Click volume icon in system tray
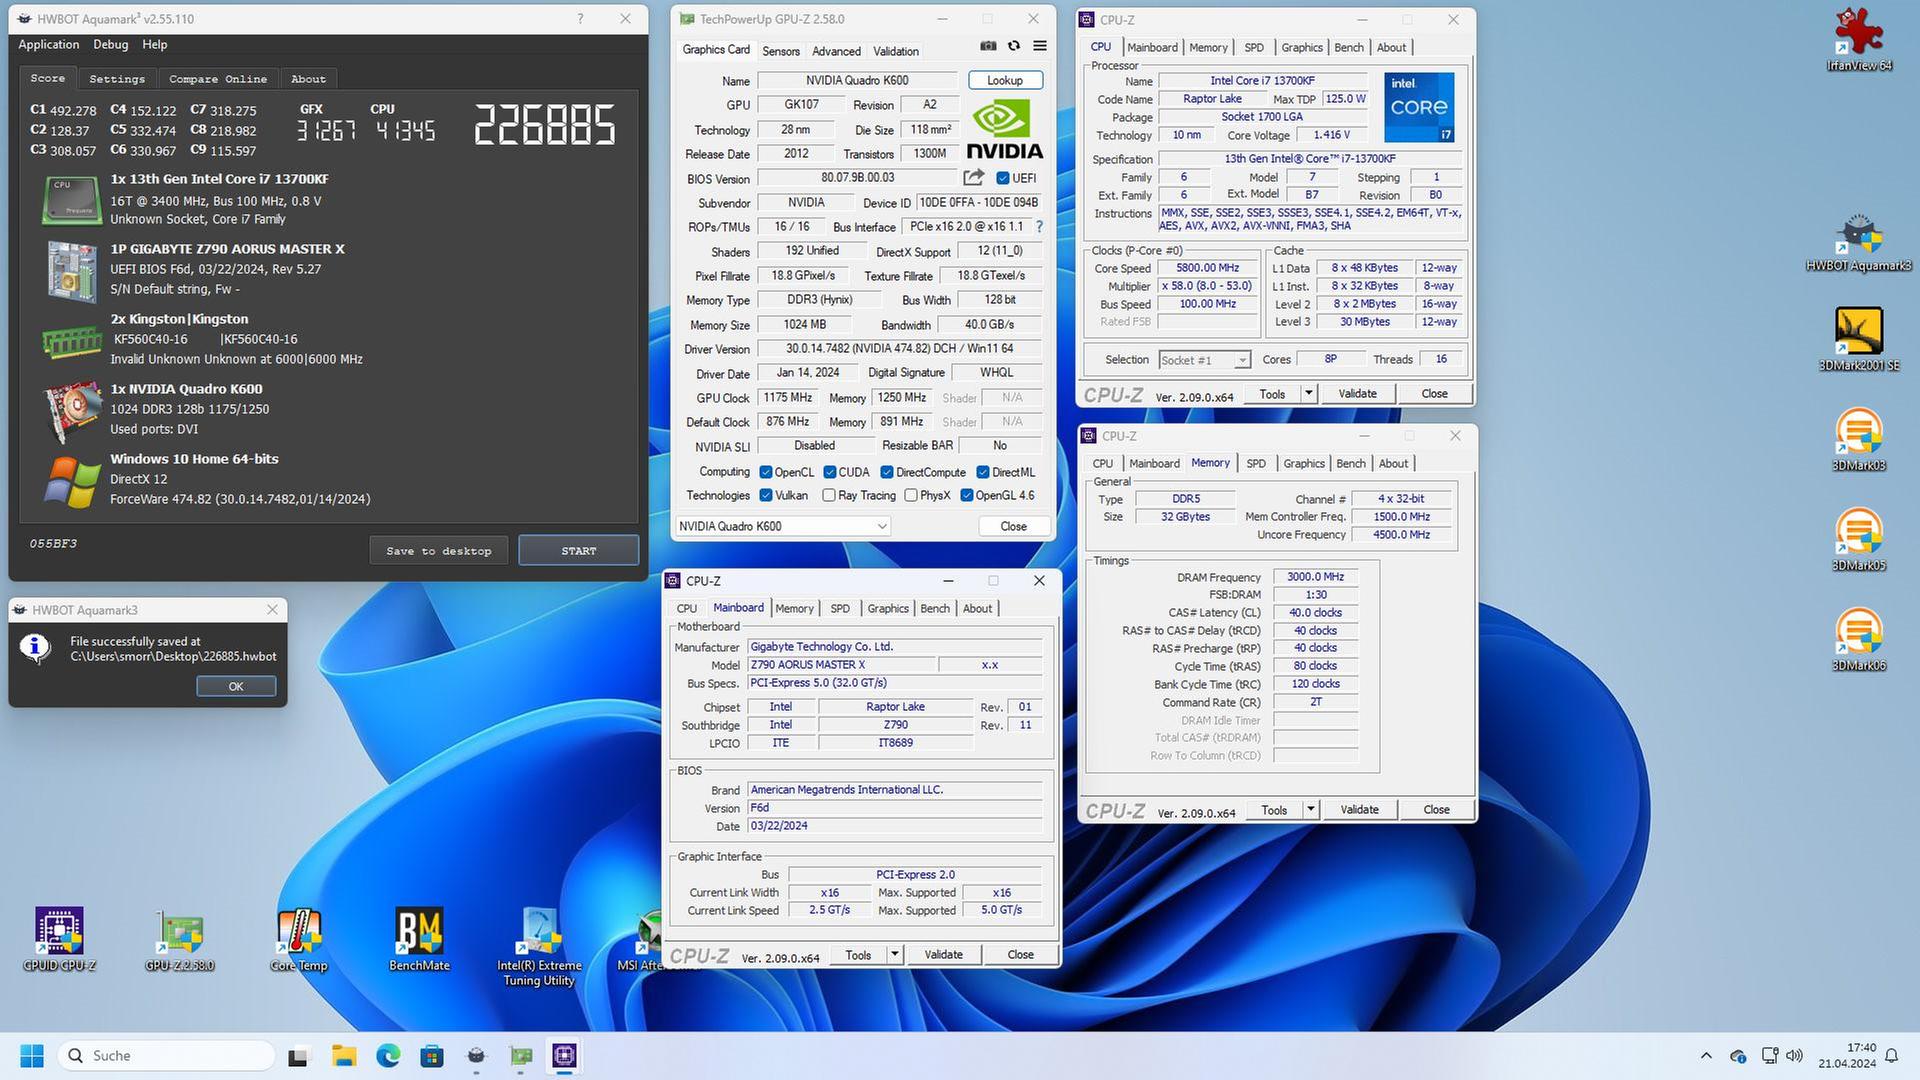This screenshot has height=1080, width=1920. point(1794,1056)
